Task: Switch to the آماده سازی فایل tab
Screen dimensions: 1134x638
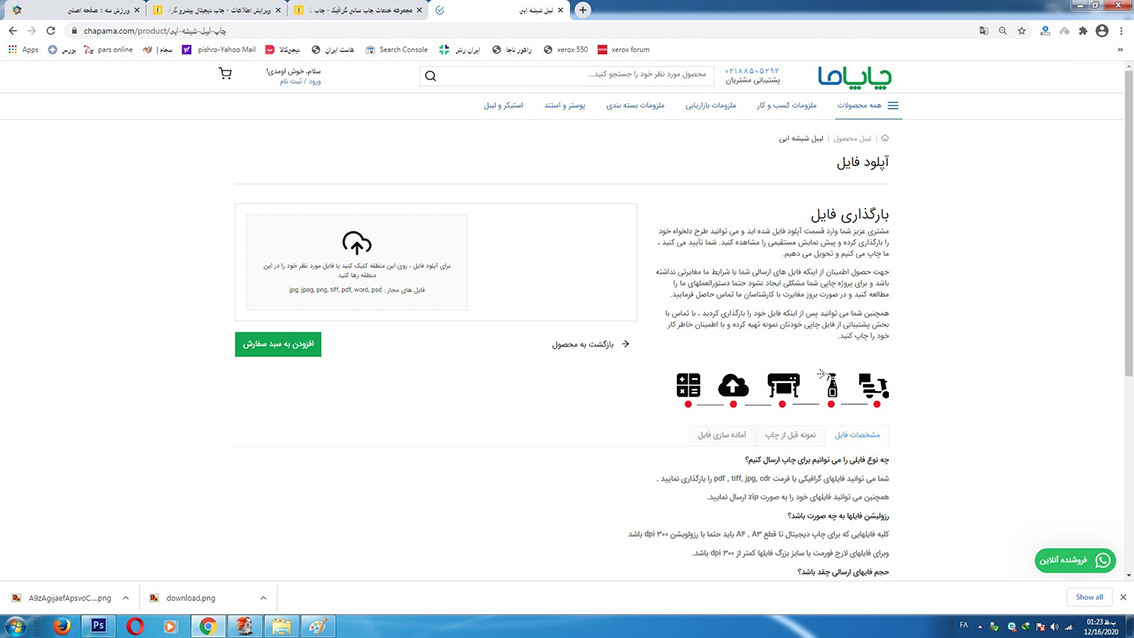Action: tap(722, 435)
